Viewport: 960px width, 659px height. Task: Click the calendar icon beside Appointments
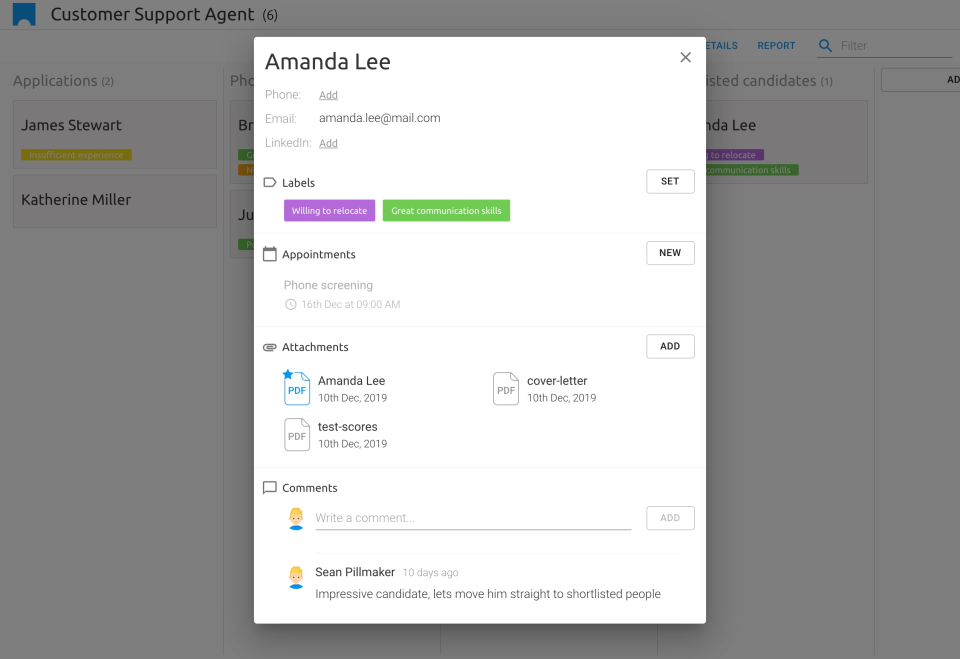click(x=270, y=255)
